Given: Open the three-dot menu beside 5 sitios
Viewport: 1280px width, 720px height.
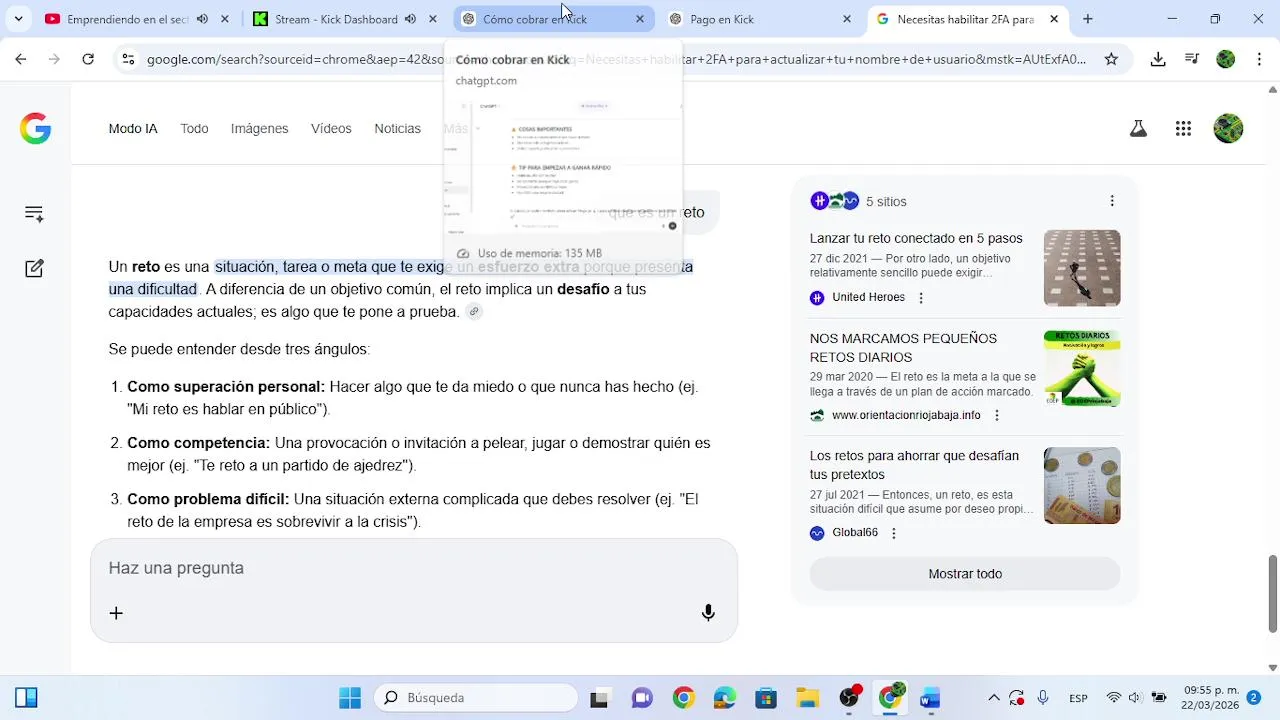Looking at the screenshot, I should (1112, 201).
